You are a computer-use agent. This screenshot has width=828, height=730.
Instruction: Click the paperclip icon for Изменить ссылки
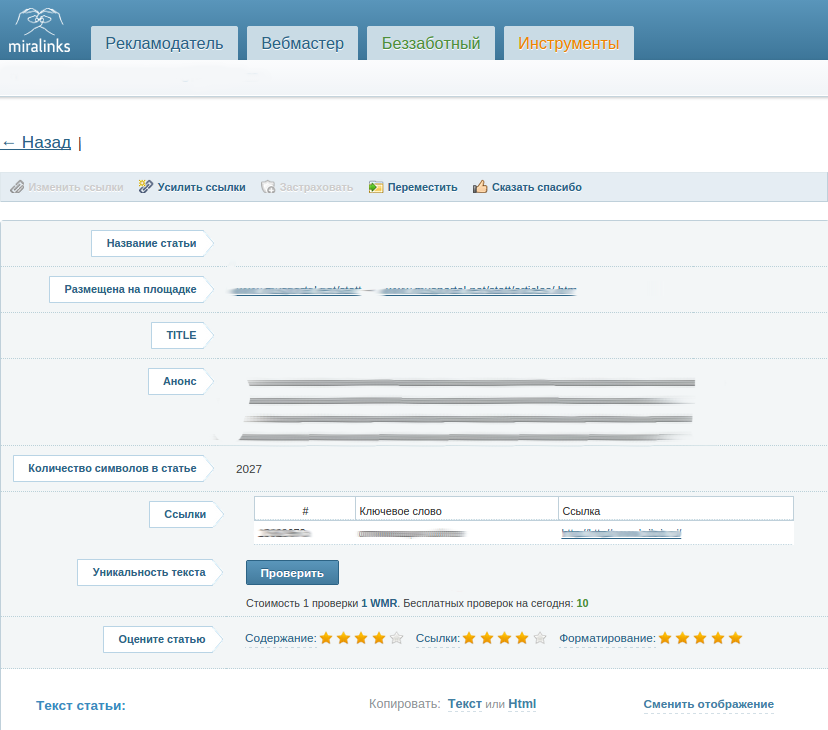pos(17,187)
